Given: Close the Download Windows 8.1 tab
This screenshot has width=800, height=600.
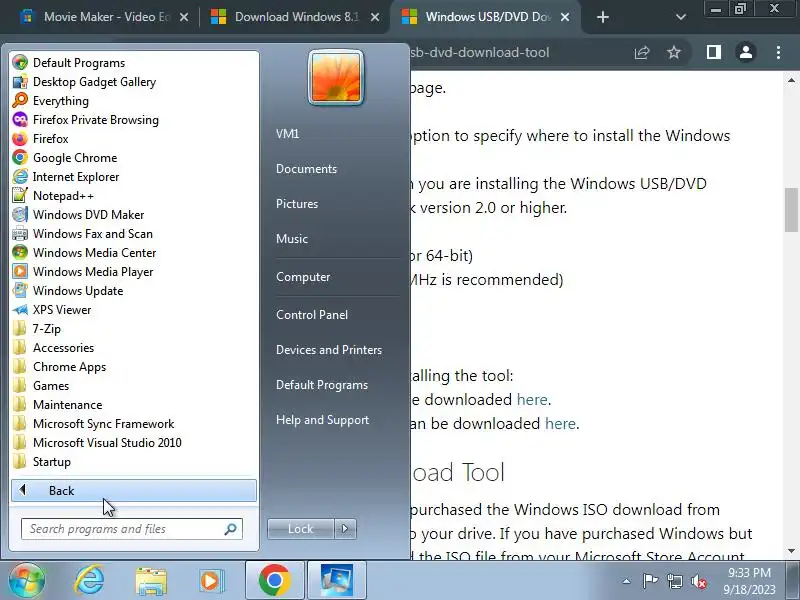Looking at the screenshot, I should (374, 17).
